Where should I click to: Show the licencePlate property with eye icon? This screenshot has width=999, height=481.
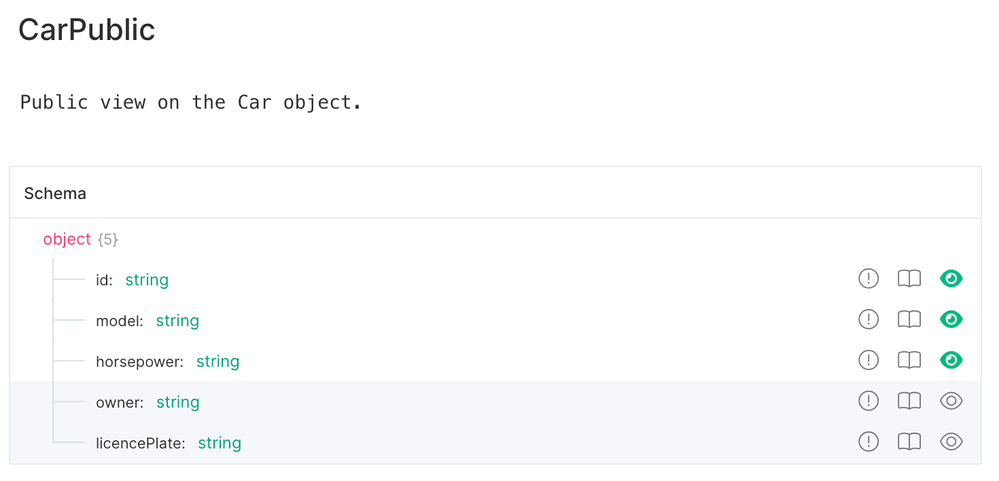(x=951, y=442)
